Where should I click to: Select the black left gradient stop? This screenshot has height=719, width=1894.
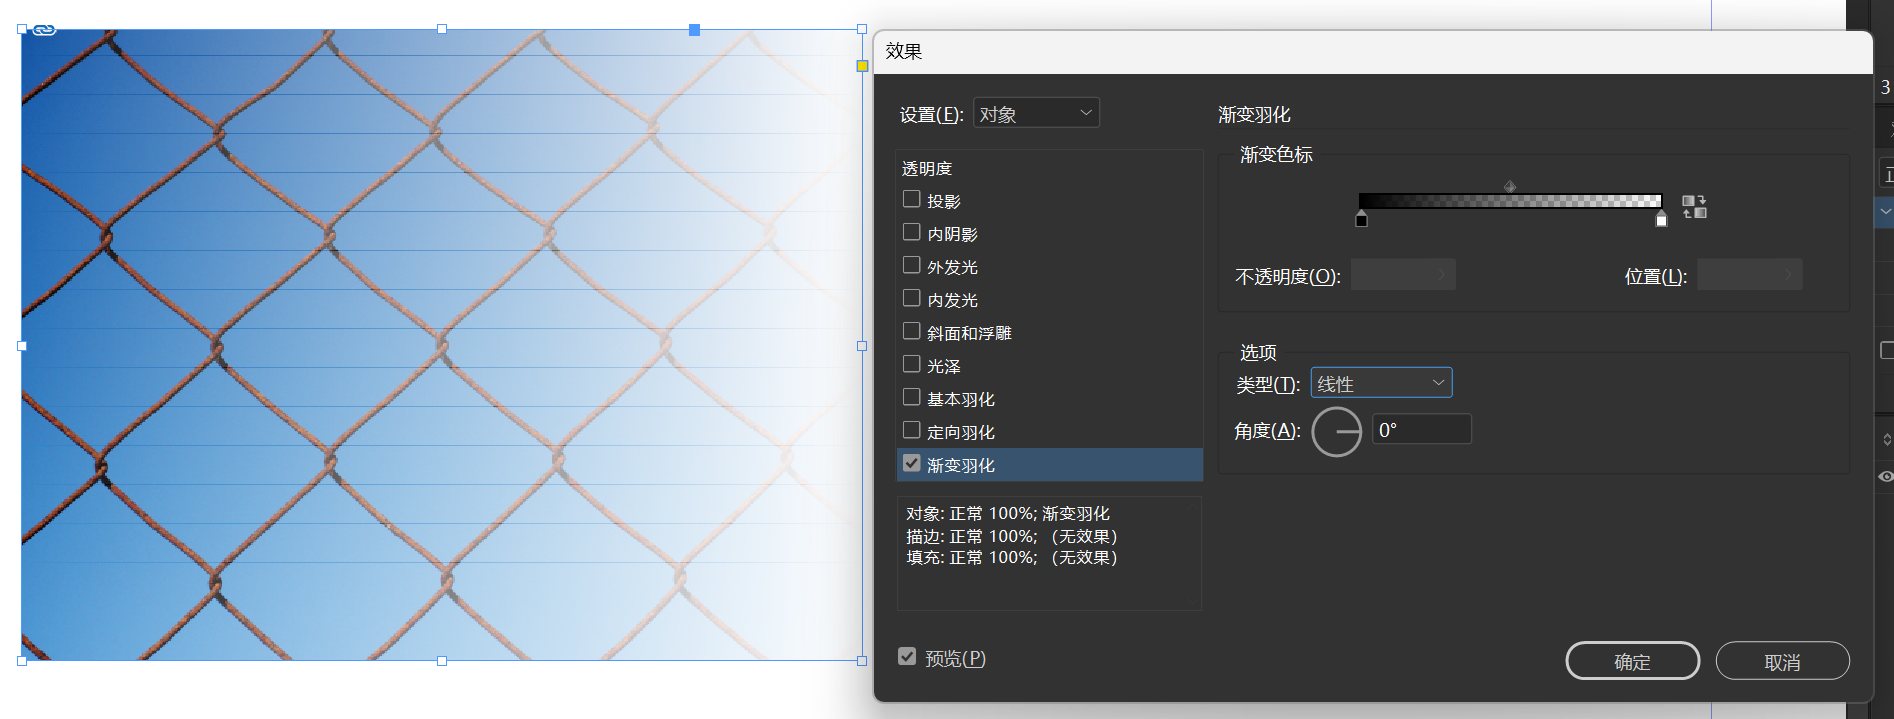pos(1361,219)
